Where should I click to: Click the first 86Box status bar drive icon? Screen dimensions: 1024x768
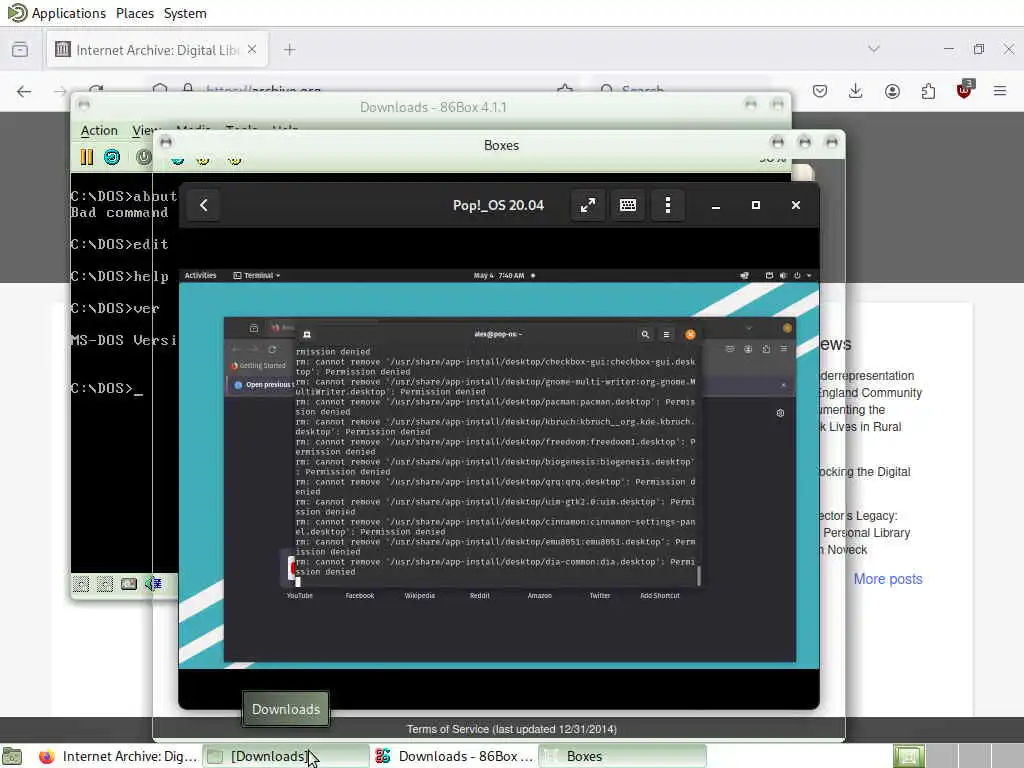point(81,584)
